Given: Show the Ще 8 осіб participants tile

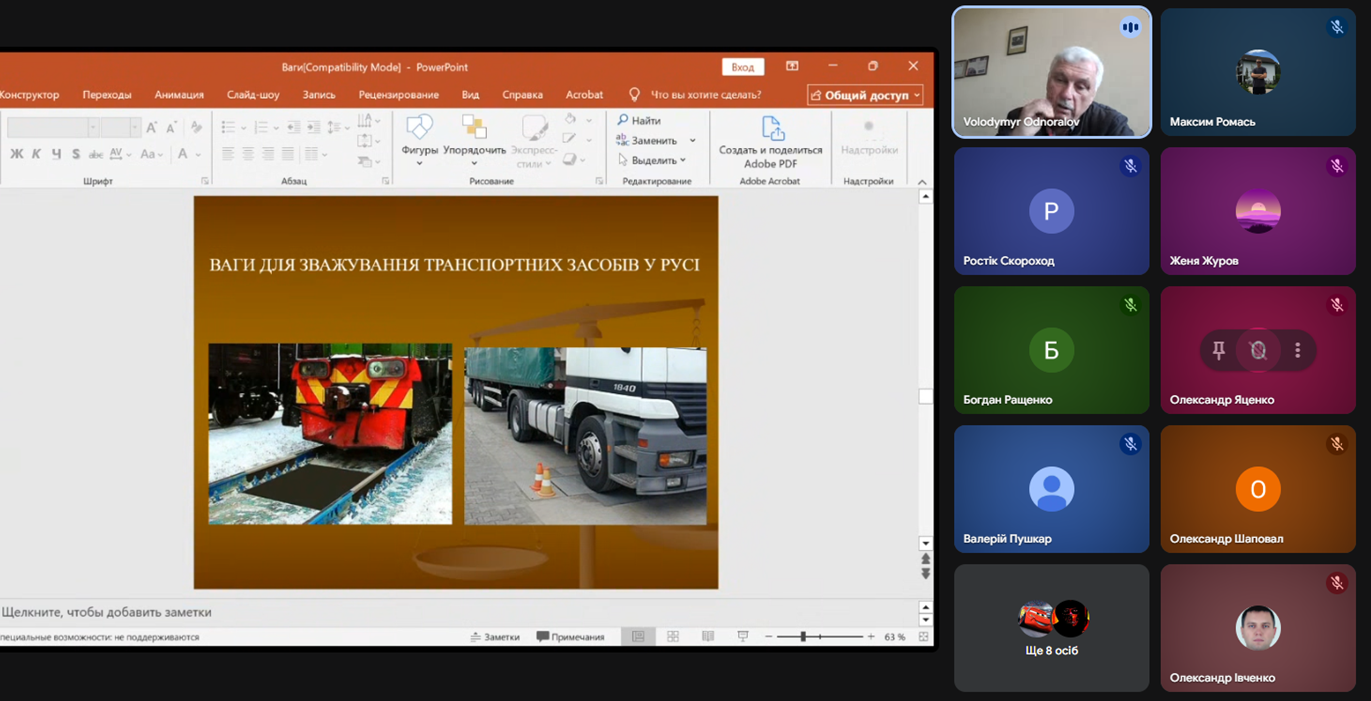Looking at the screenshot, I should [1051, 628].
